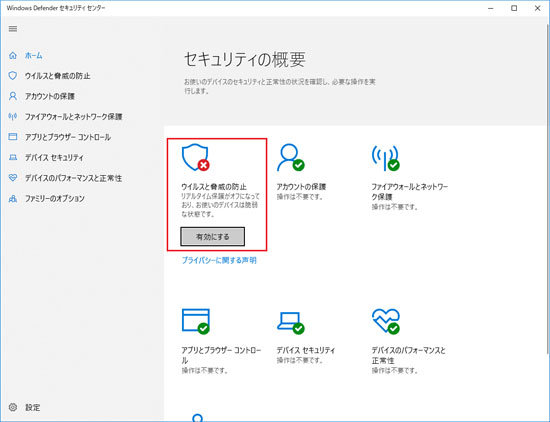Screen dimensions: 550x422
Task: Click the shield icon in the sidebar
Action: 13,76
